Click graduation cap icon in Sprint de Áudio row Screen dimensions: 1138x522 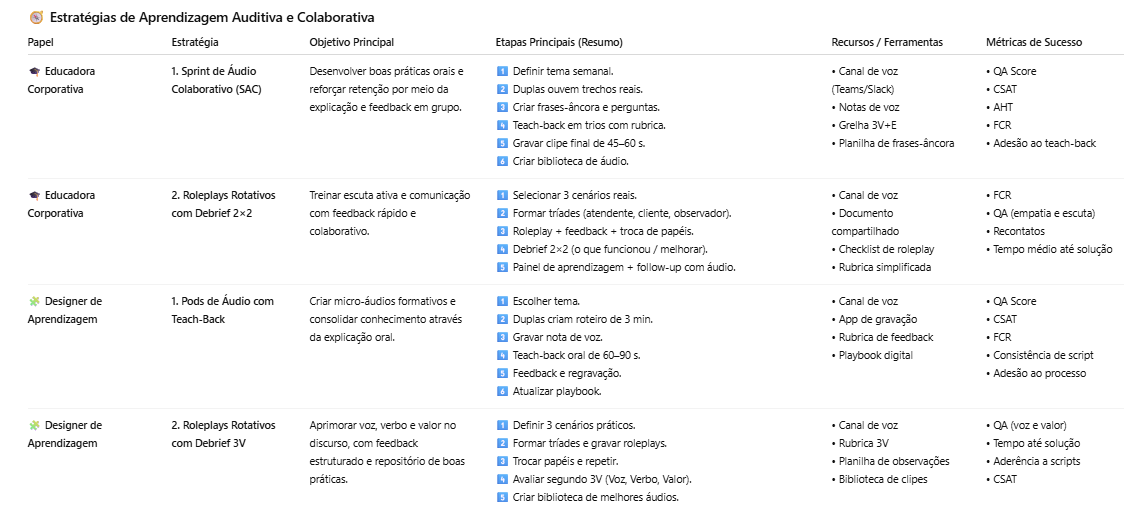click(x=34, y=72)
